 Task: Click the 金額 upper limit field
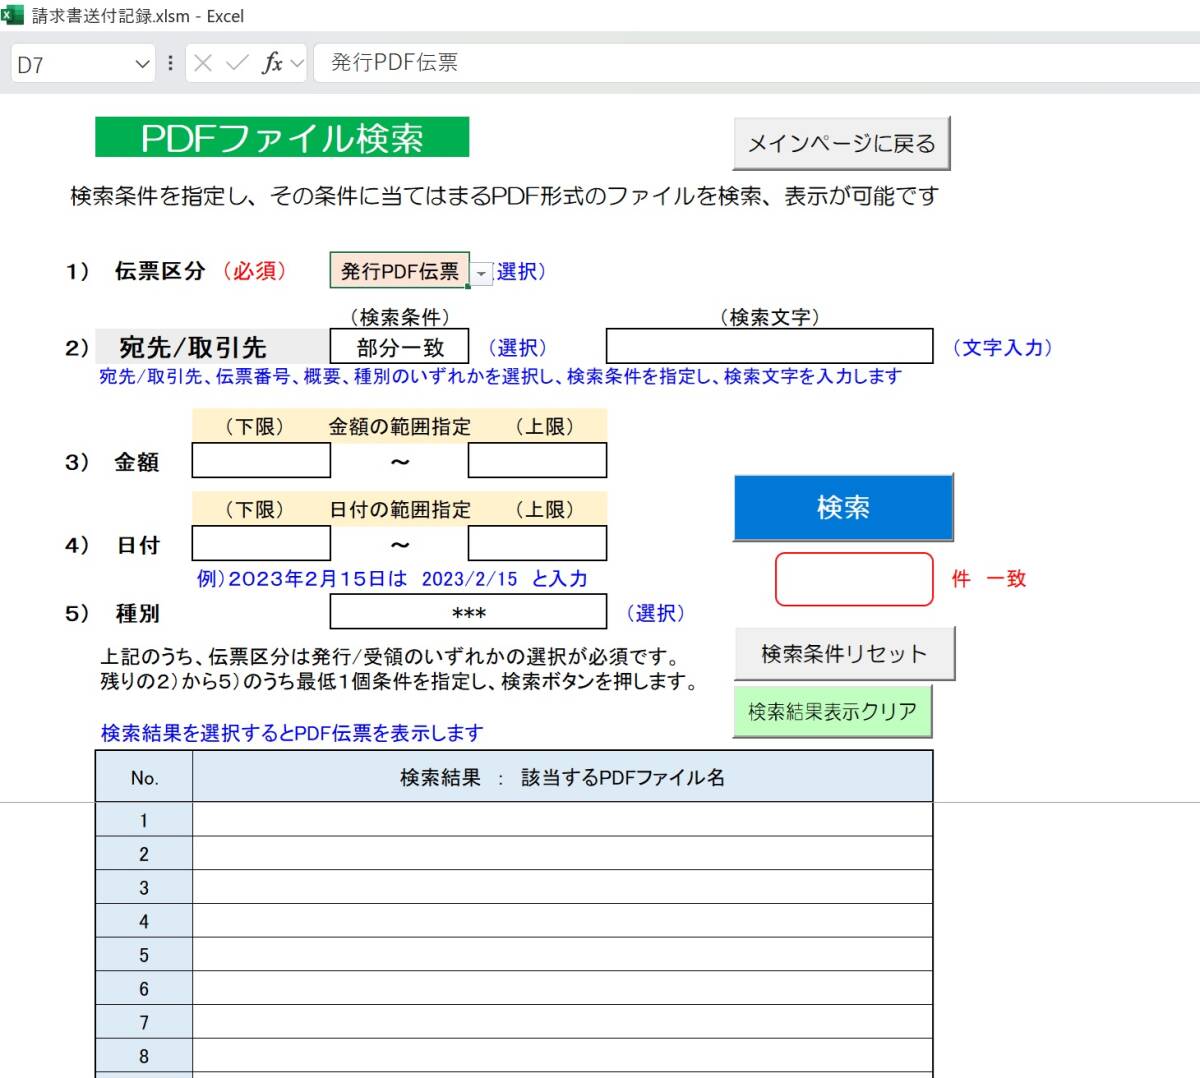[x=537, y=461]
